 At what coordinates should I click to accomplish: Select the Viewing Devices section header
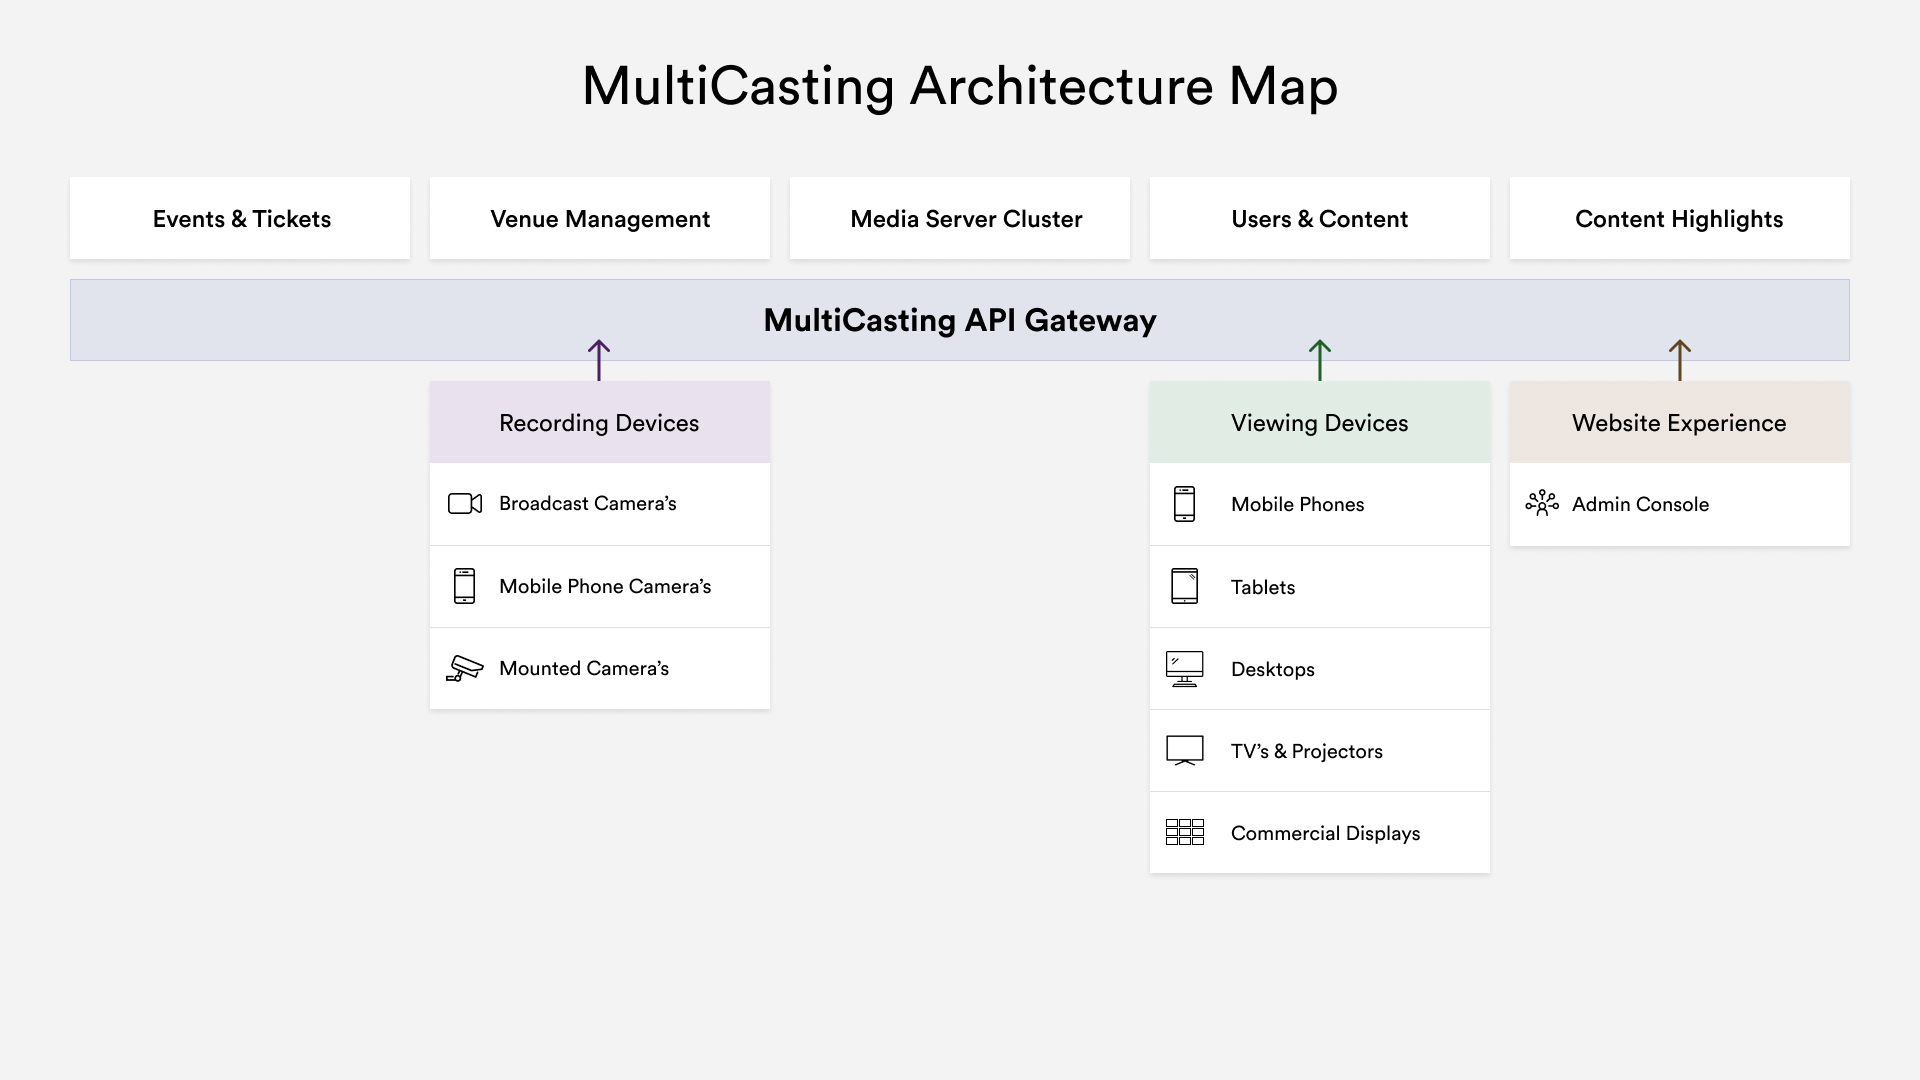point(1320,423)
